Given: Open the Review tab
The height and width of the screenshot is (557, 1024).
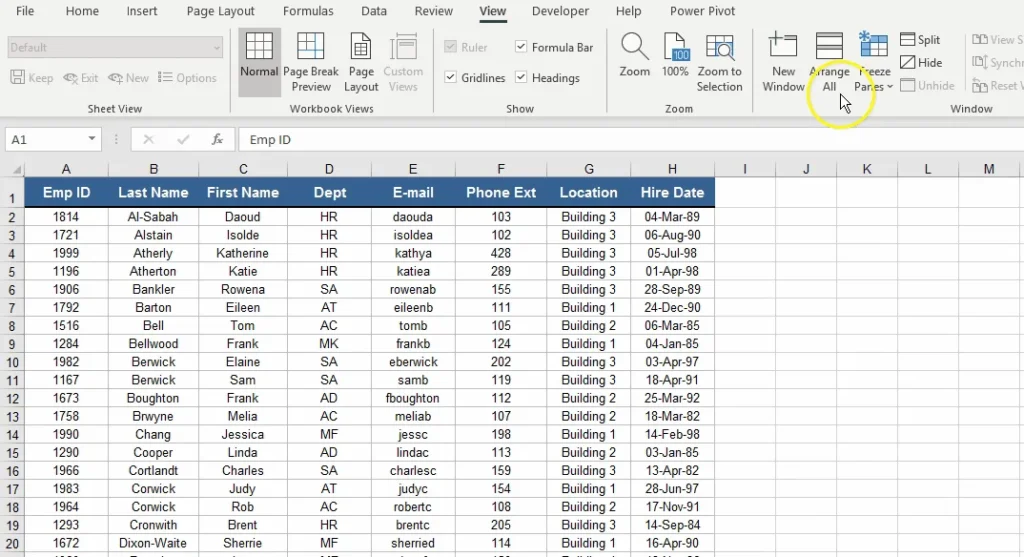Looking at the screenshot, I should [x=434, y=11].
